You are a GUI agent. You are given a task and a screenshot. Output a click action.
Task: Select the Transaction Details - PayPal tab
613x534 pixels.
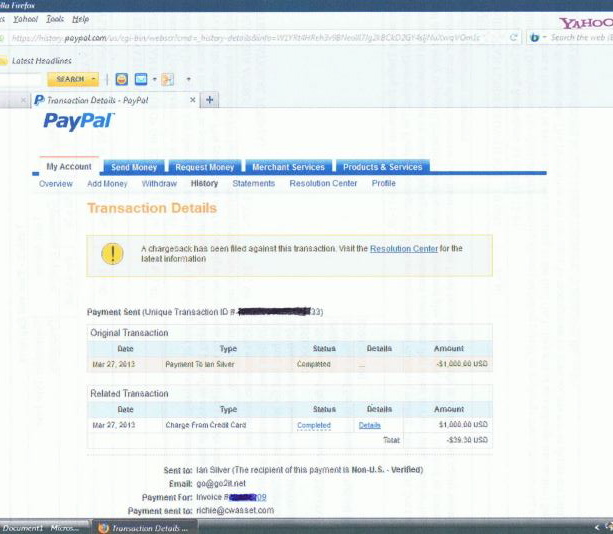[115, 100]
